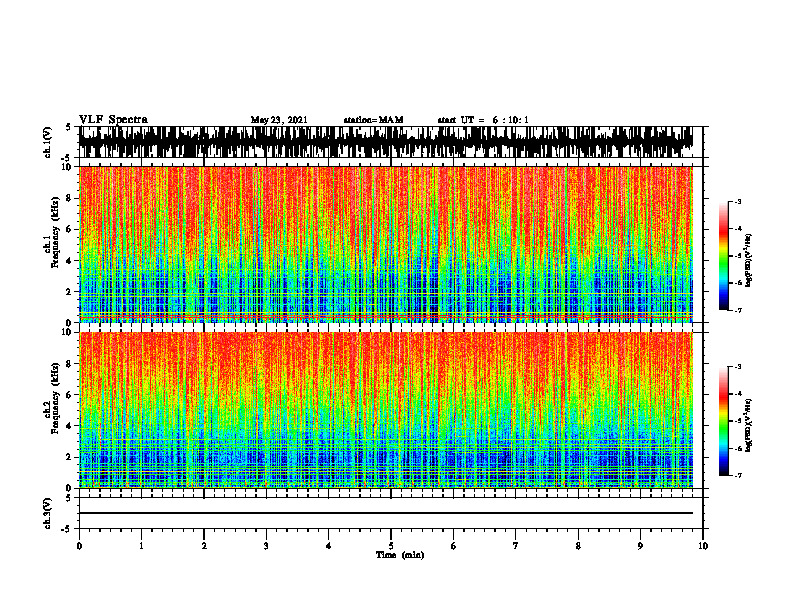The height and width of the screenshot is (612, 792).
Task: Click the "4" kHz tick of ch.1 frequency axis
Action: [x=70, y=261]
